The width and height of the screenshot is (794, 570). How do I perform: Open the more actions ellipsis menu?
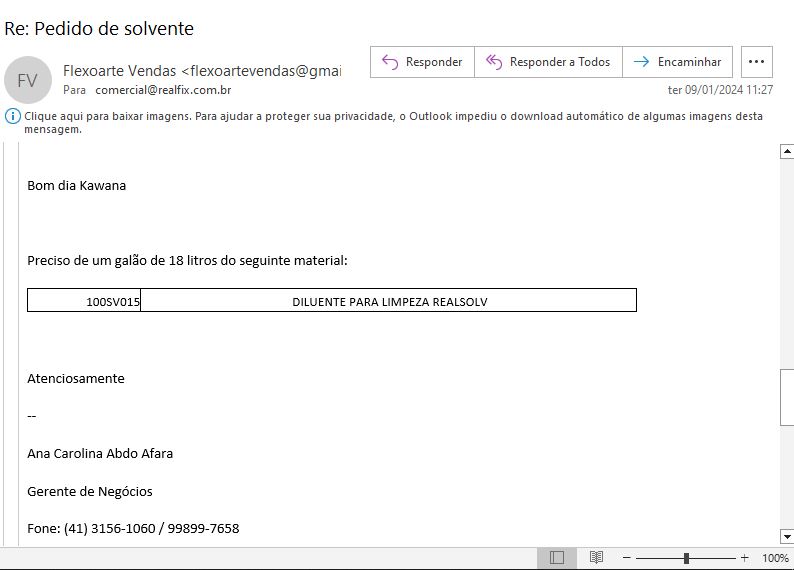click(756, 62)
